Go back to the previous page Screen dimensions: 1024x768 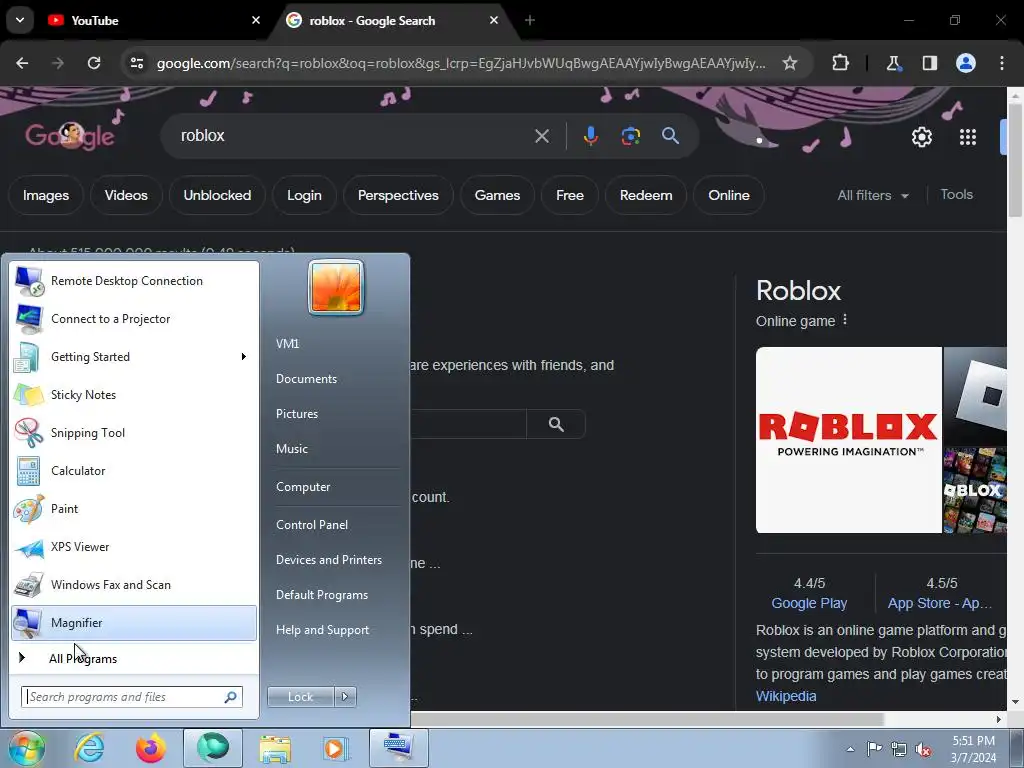(x=22, y=63)
